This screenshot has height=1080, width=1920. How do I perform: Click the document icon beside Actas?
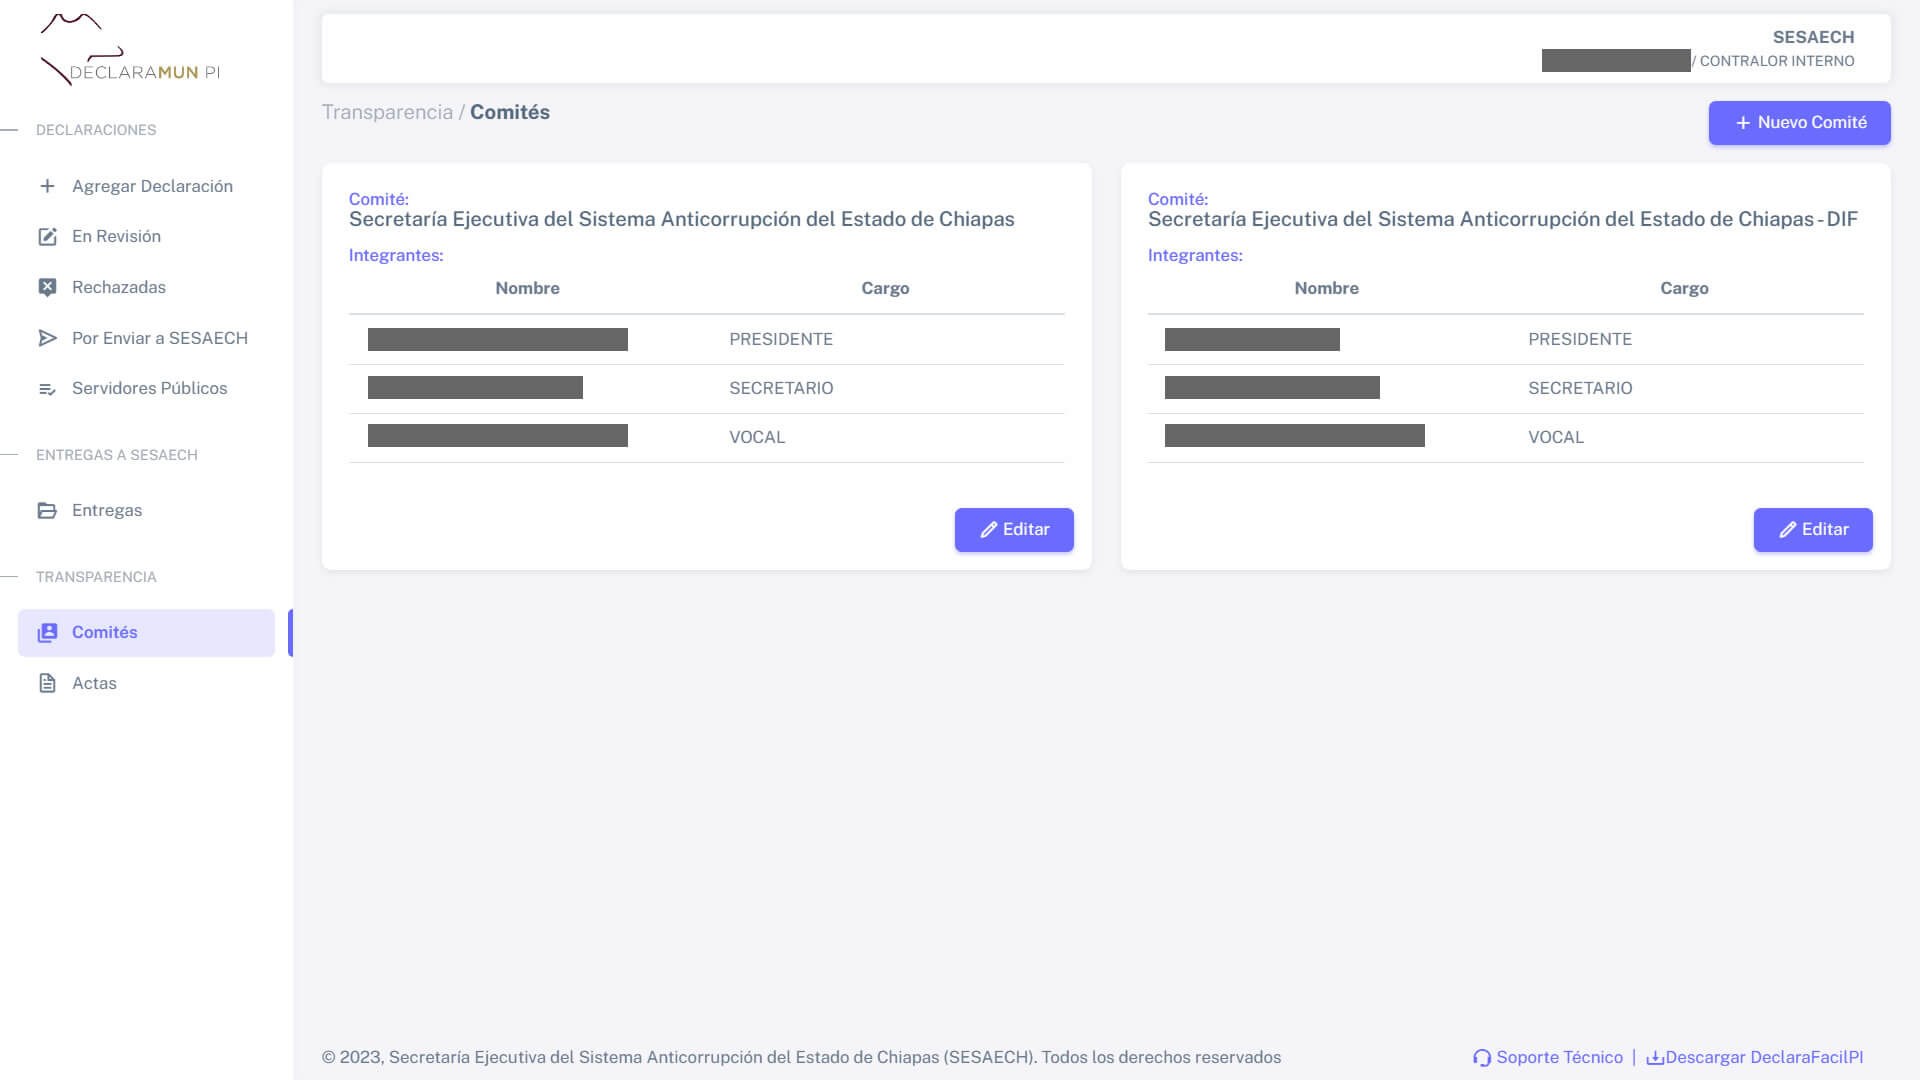pos(47,683)
